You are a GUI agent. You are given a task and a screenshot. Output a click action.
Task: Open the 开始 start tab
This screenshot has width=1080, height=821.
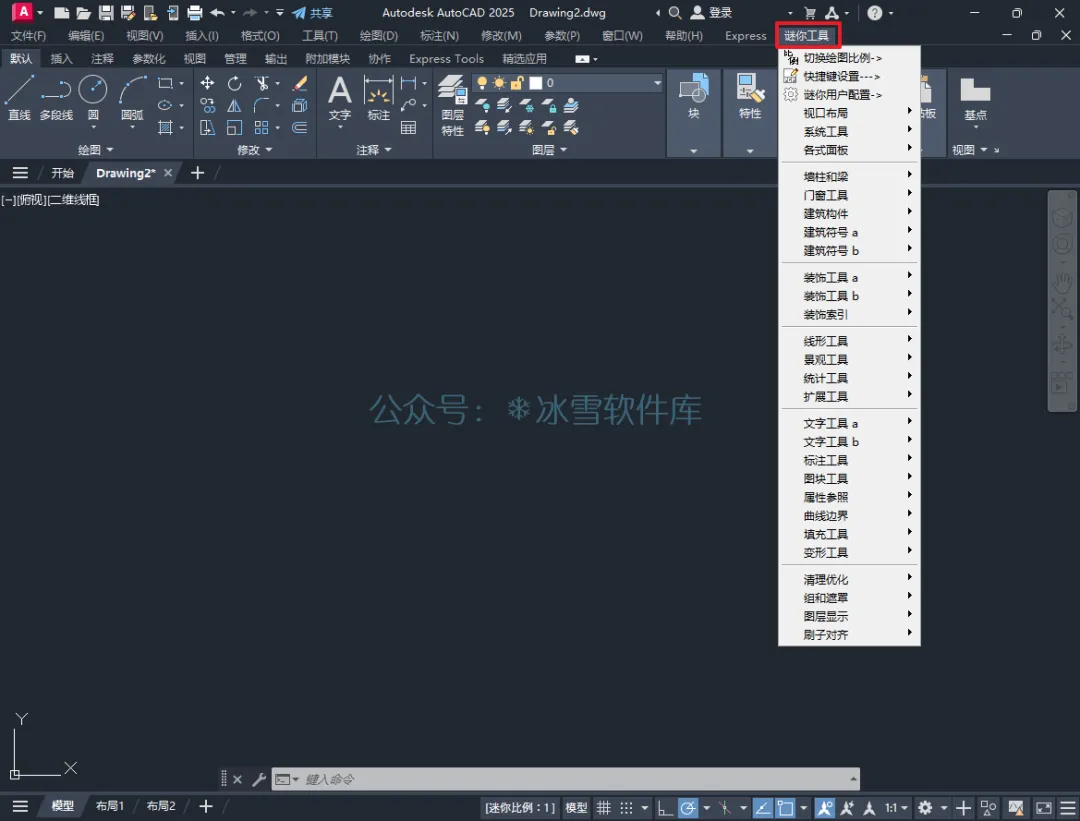pyautogui.click(x=62, y=173)
